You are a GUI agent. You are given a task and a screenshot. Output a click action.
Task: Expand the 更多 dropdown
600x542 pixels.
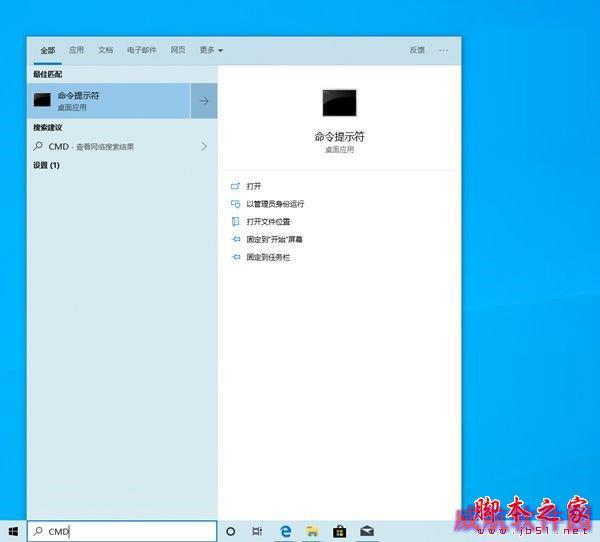coord(211,50)
